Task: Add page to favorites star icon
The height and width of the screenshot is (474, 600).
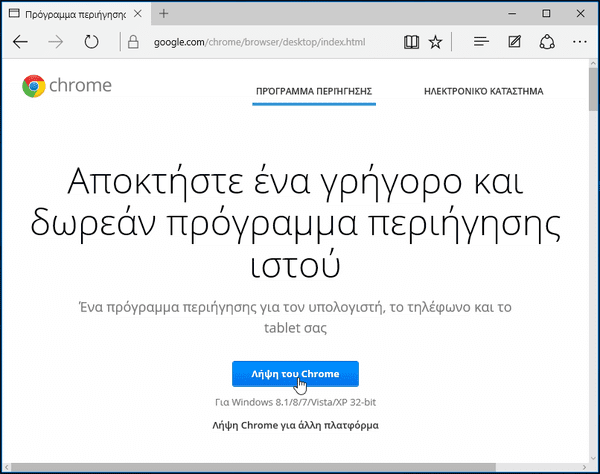Action: [435, 42]
